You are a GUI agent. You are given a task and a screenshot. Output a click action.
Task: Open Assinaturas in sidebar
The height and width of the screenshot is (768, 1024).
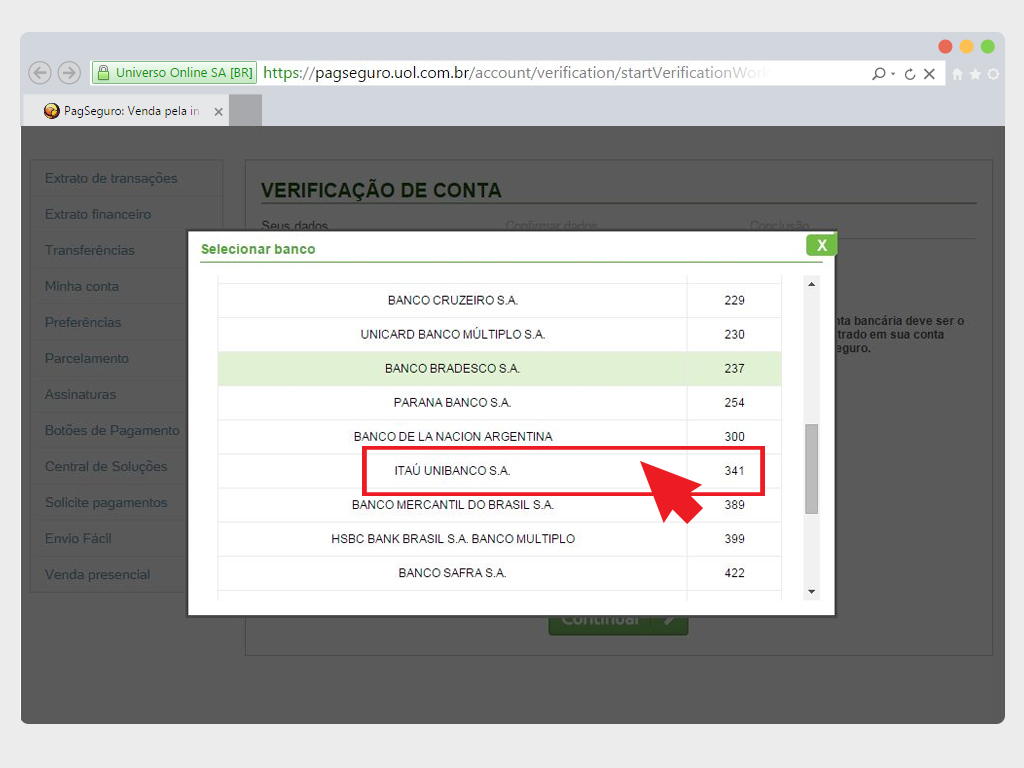[x=80, y=394]
